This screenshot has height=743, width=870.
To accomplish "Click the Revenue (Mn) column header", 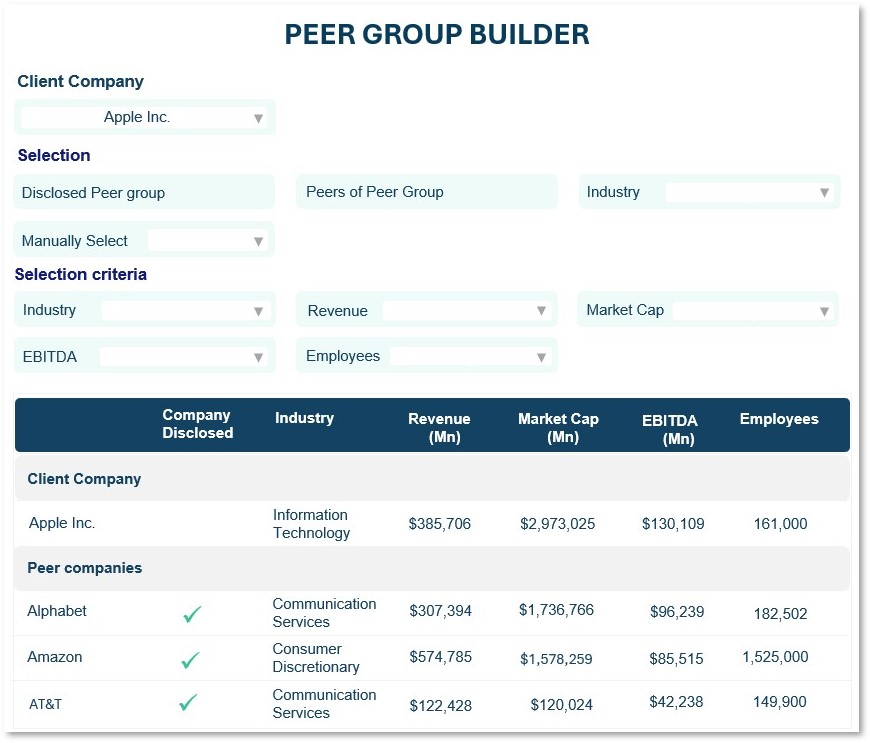I will point(439,428).
